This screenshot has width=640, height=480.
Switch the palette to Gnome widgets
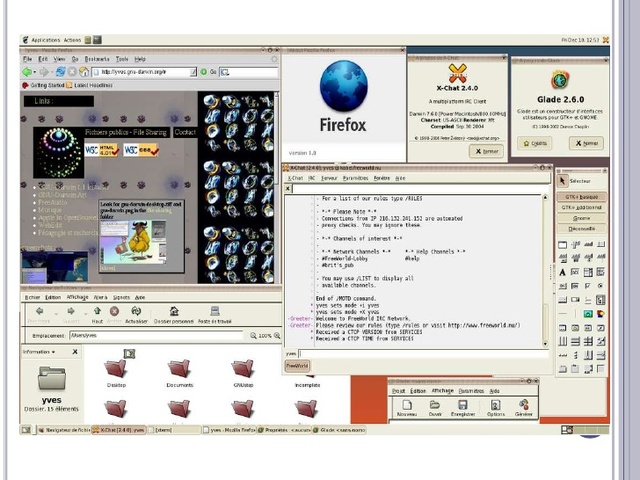coord(581,218)
